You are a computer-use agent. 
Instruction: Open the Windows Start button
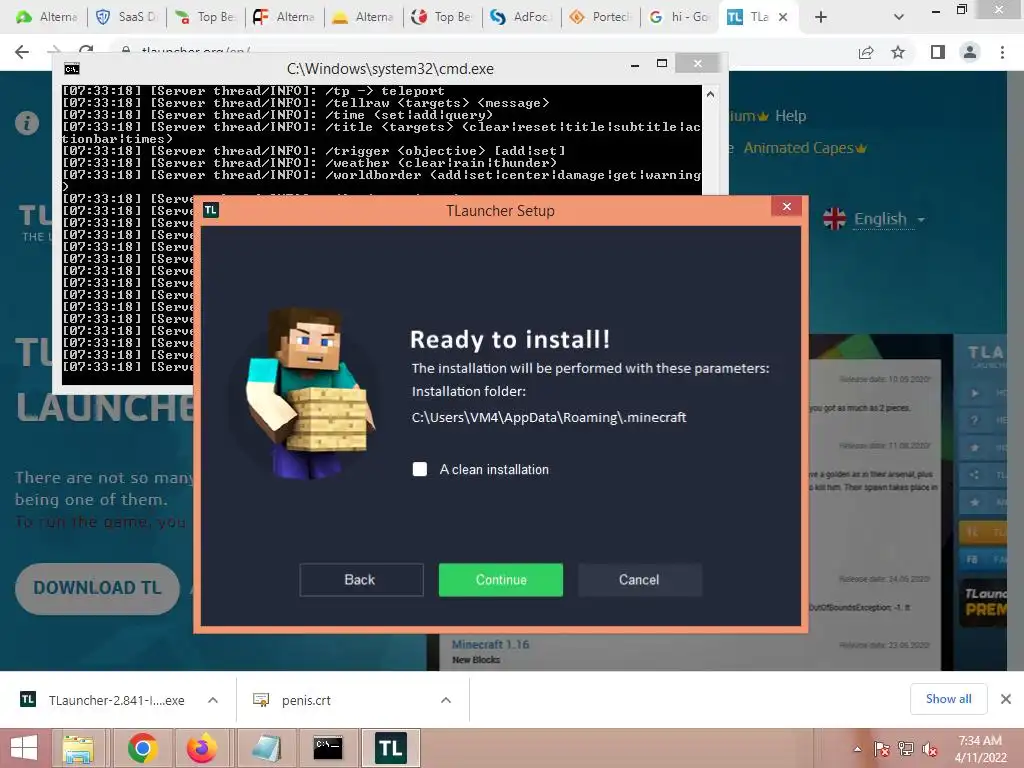click(24, 748)
